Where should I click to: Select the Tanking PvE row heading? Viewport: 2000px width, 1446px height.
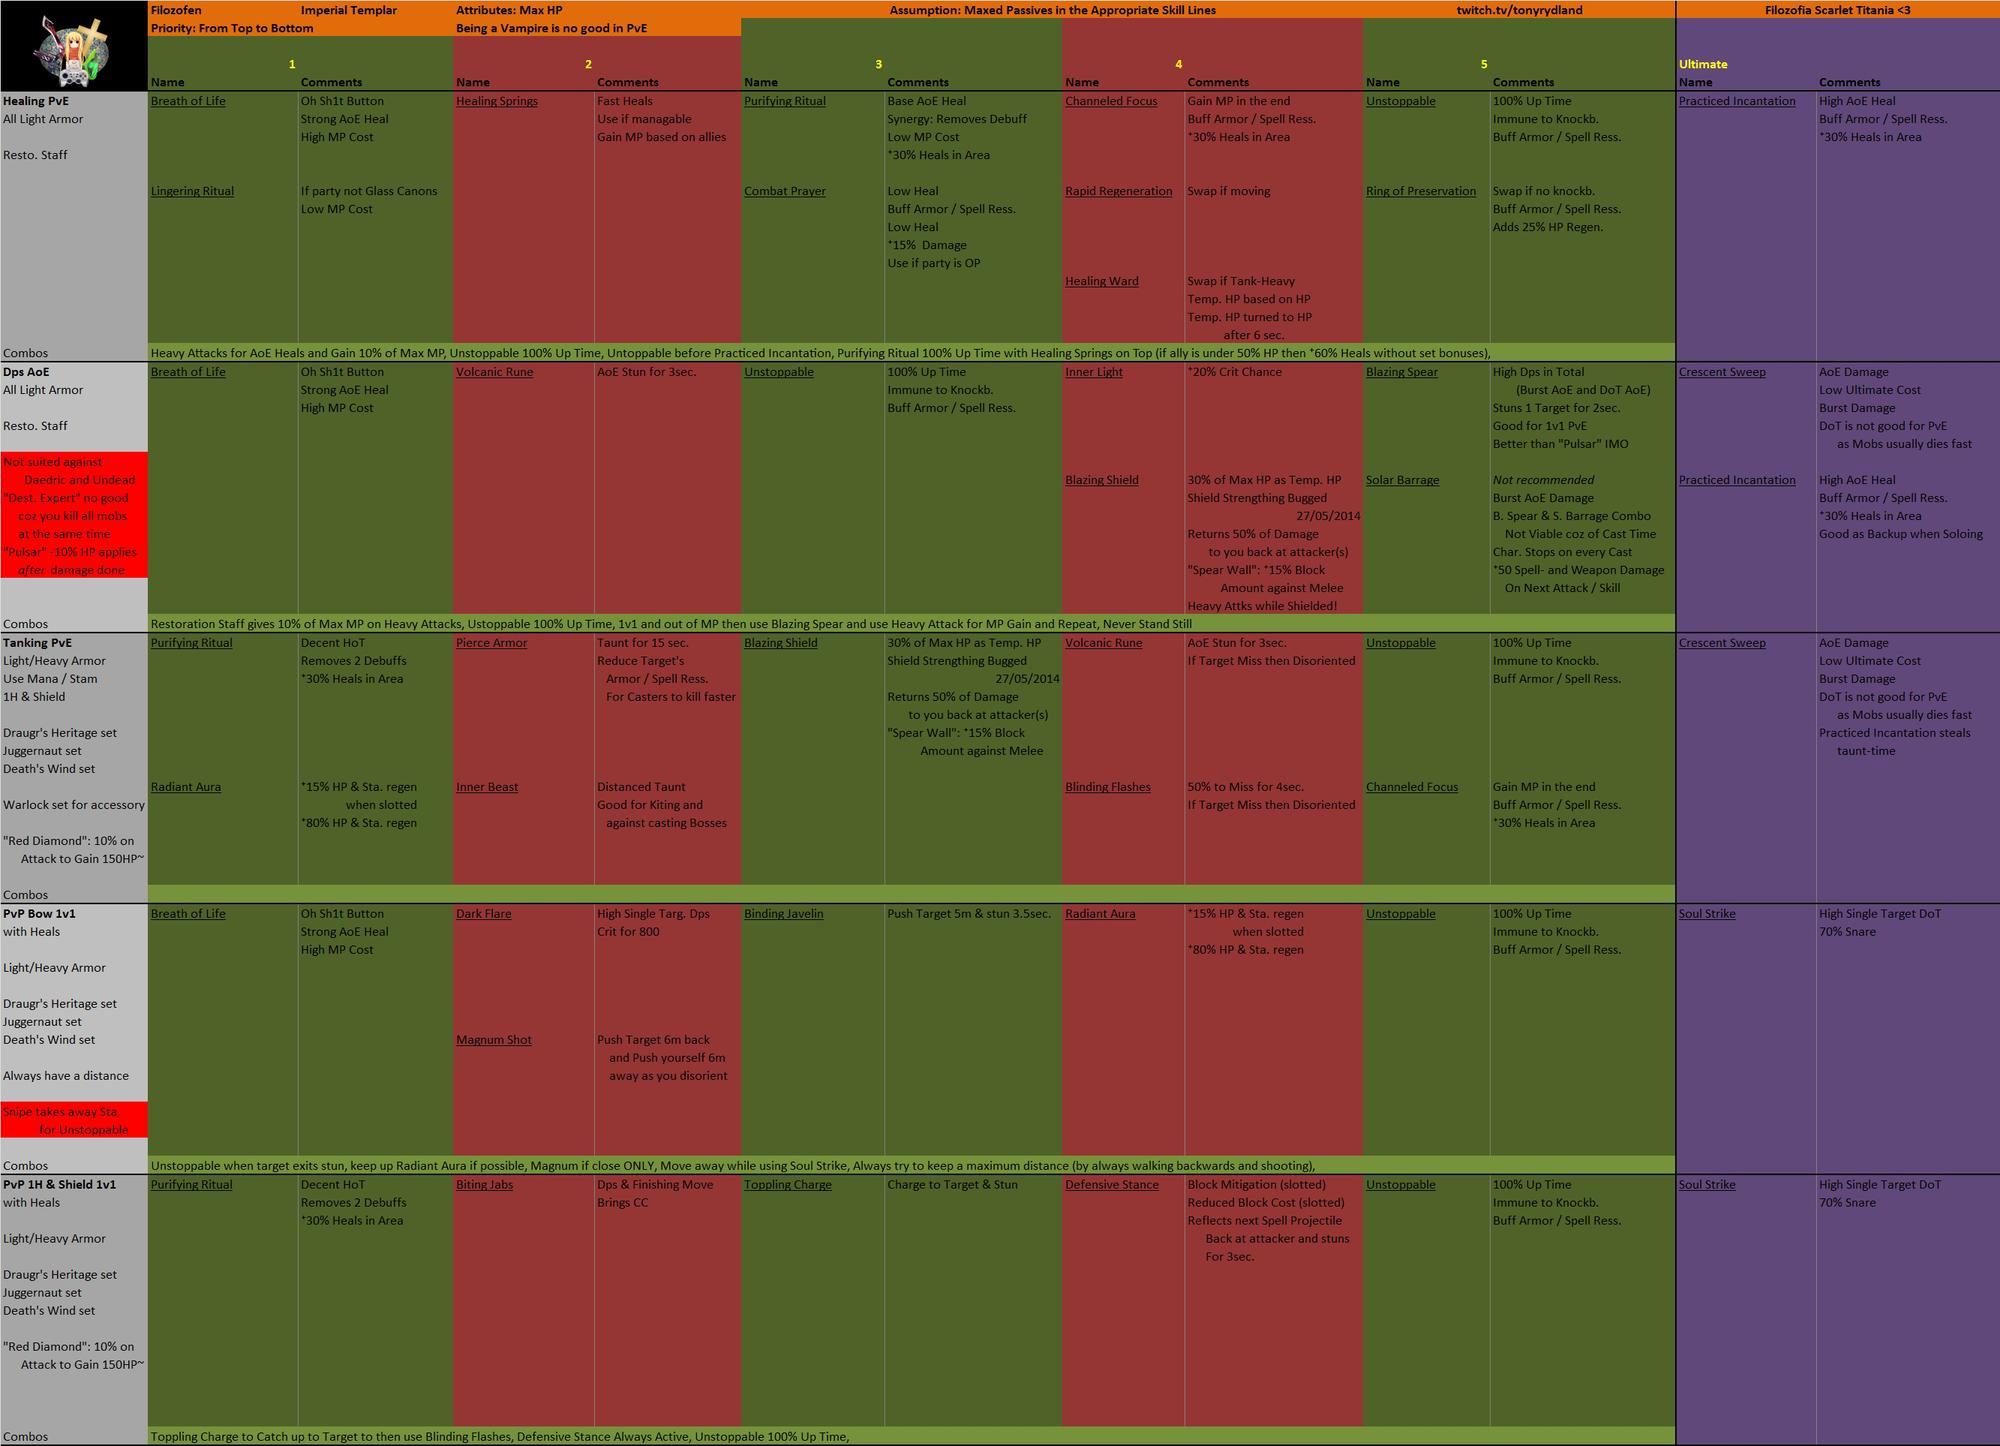click(37, 643)
